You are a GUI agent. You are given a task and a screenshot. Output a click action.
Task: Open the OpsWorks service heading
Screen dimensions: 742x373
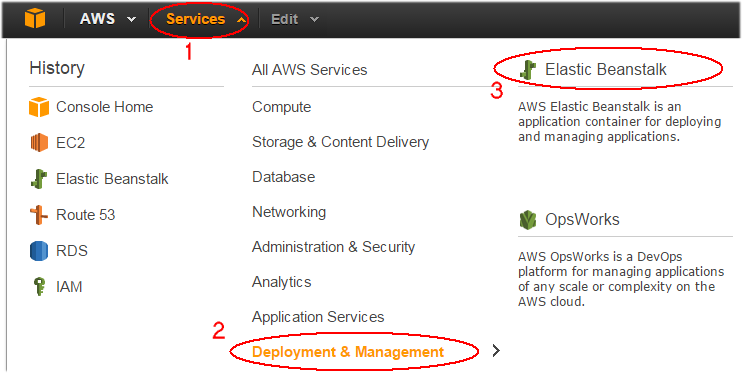582,220
